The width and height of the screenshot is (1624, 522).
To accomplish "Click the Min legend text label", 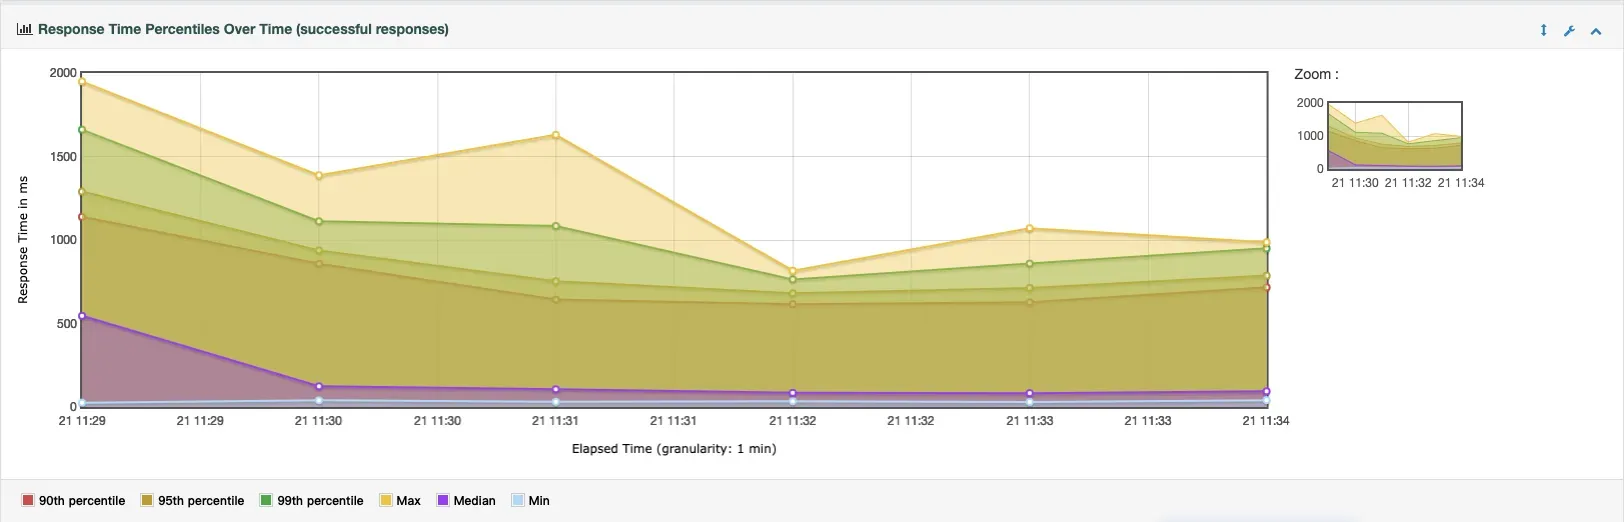I will pos(539,501).
